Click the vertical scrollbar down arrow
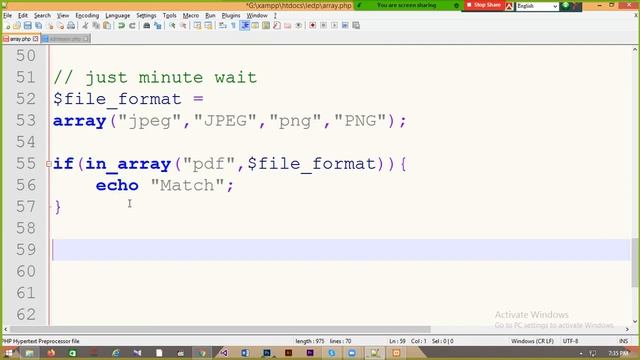The height and width of the screenshot is (360, 640). pyautogui.click(x=635, y=322)
